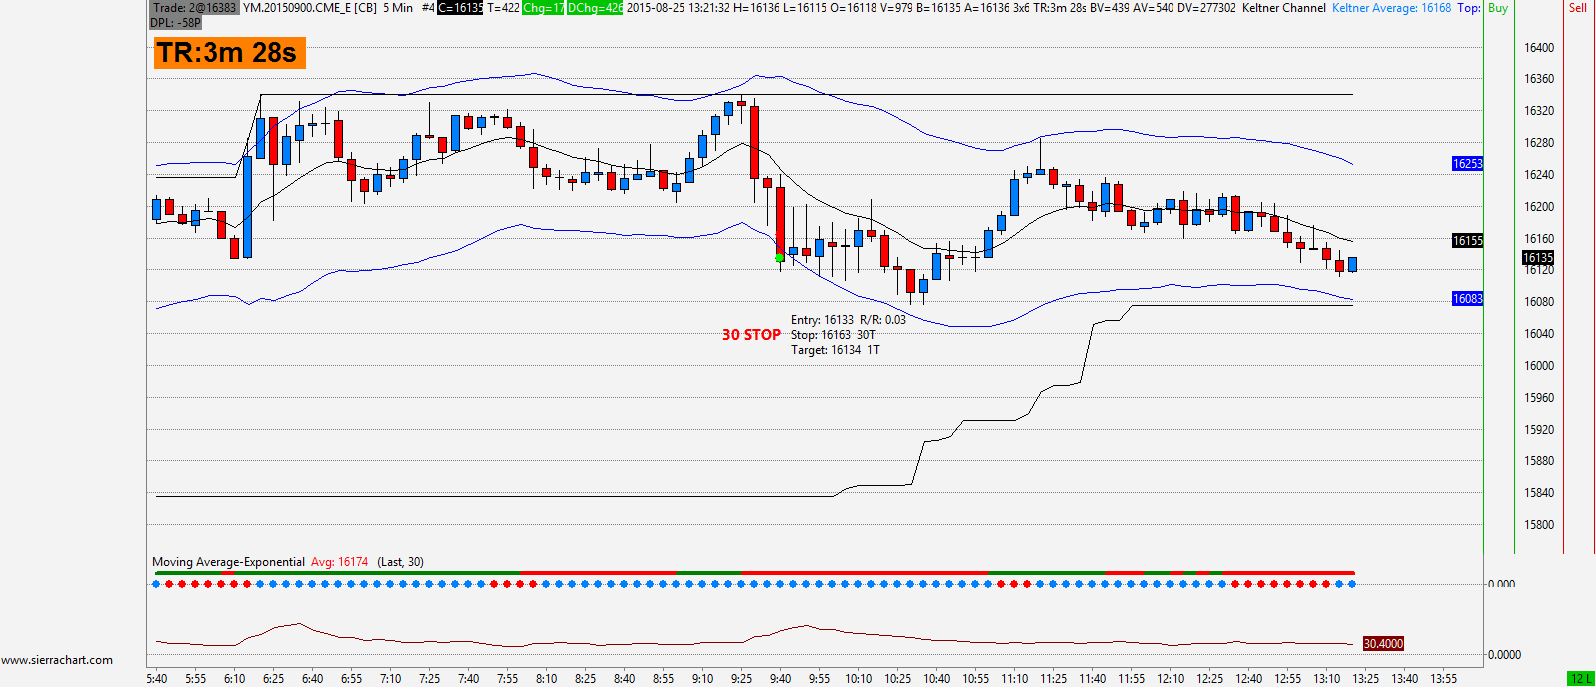
Task: Click the red "30 STOP" annotation
Action: click(751, 335)
